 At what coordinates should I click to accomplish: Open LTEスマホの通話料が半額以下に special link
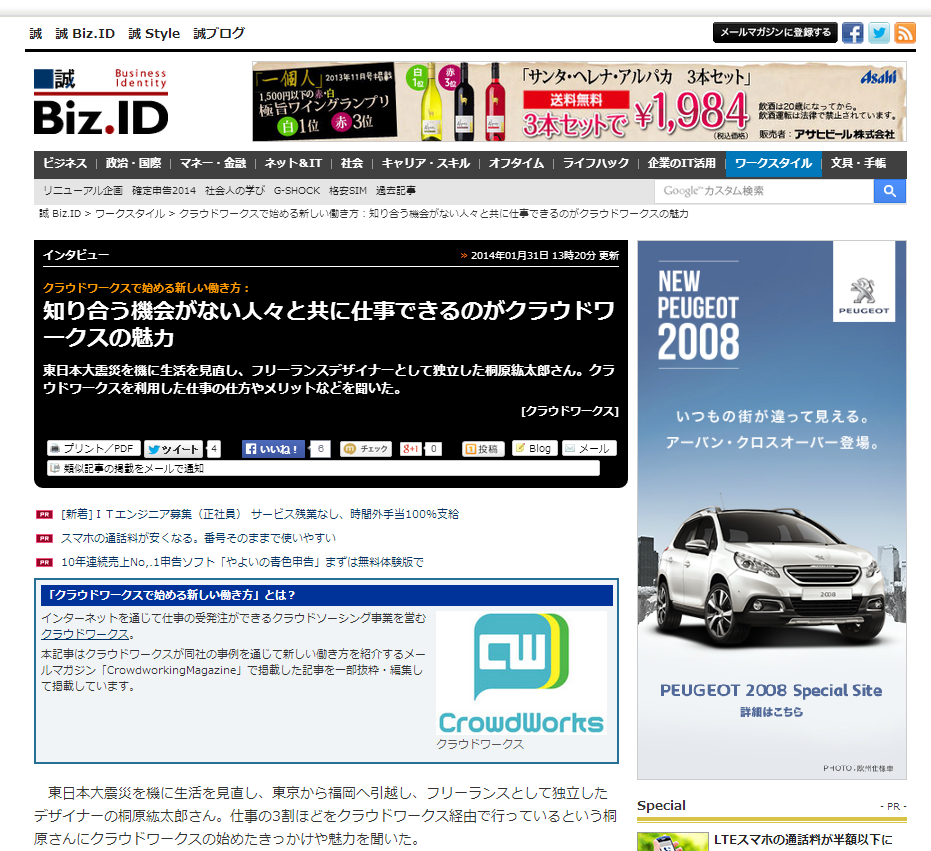803,840
